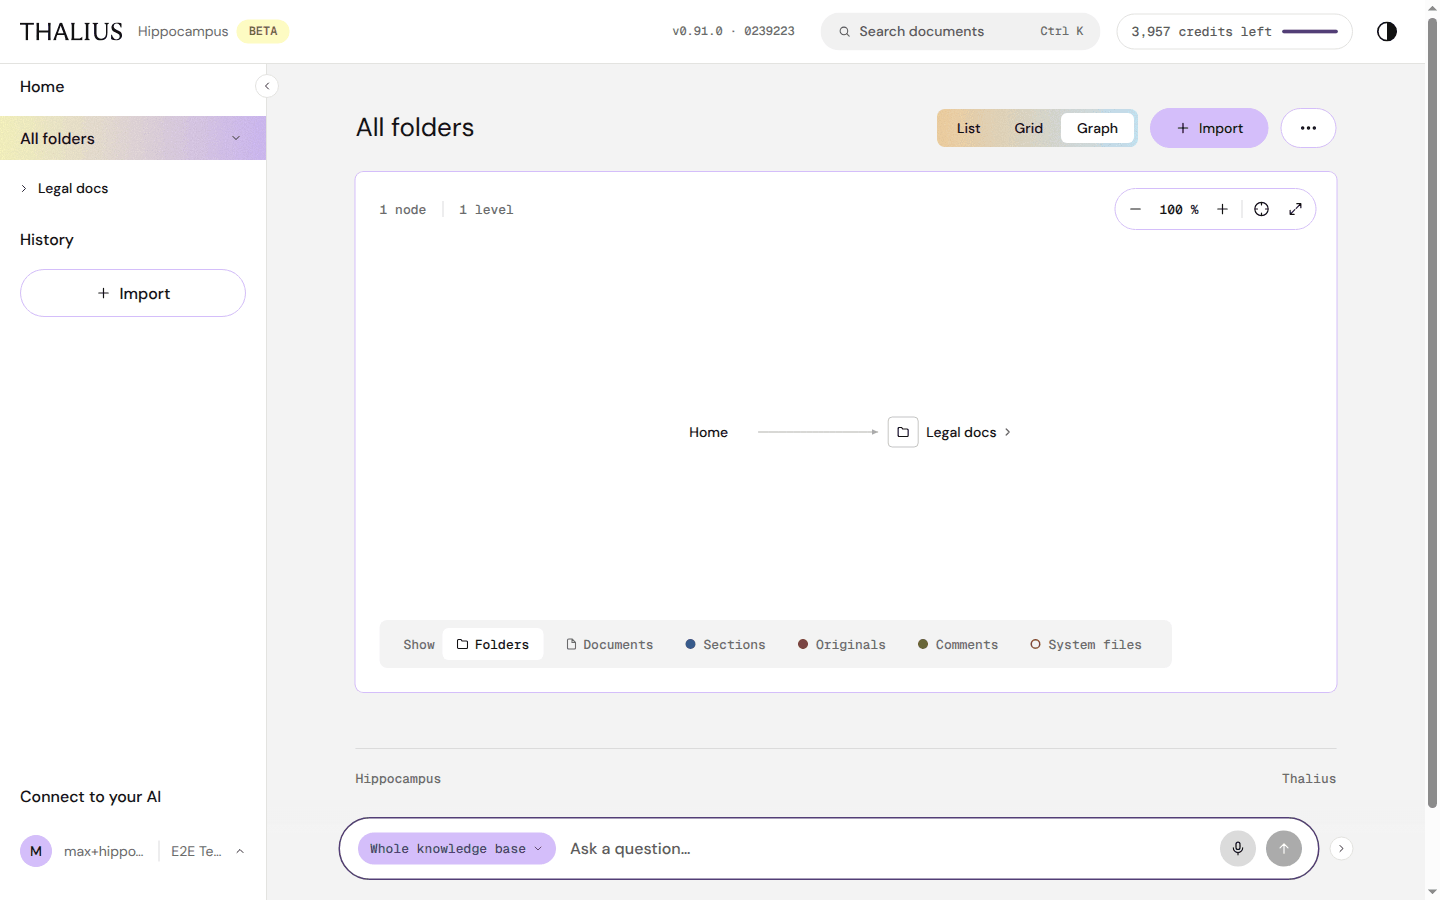Focus the Ask a question input
The height and width of the screenshot is (900, 1440).
click(x=888, y=849)
